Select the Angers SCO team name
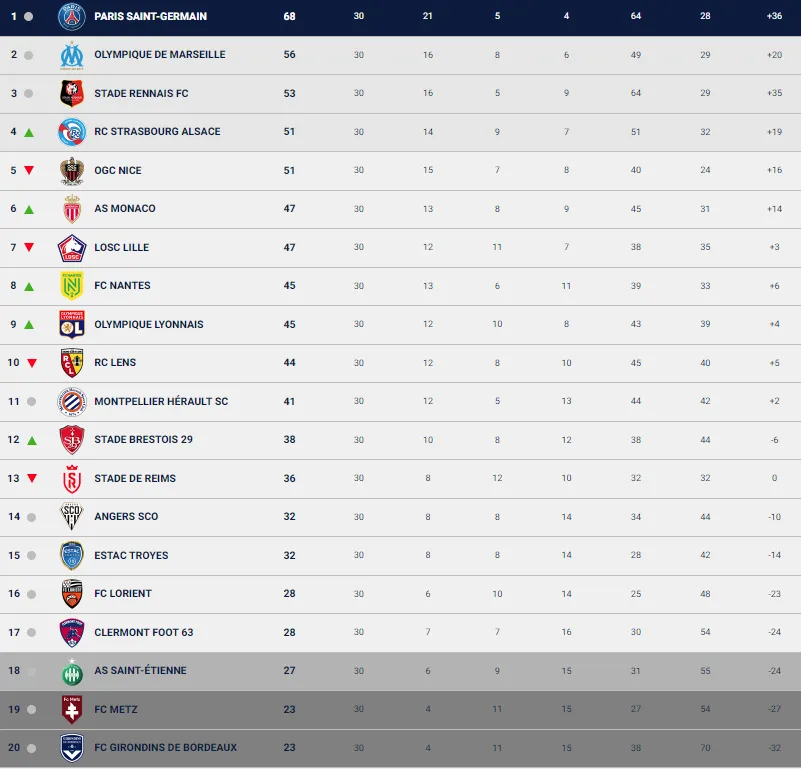 click(x=126, y=517)
